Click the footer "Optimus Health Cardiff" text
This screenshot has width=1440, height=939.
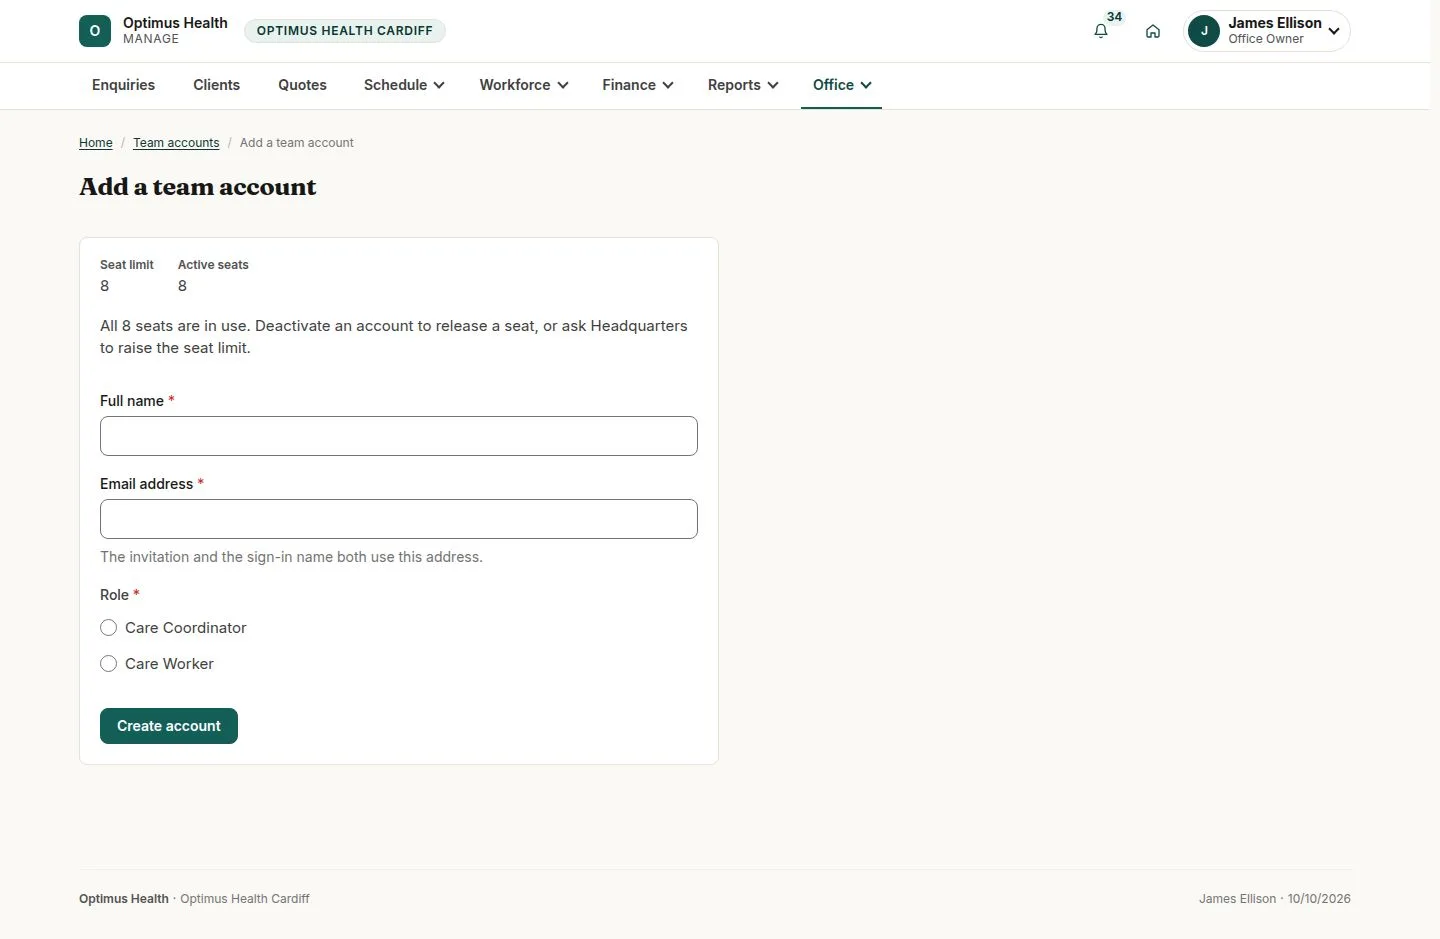[x=245, y=899]
